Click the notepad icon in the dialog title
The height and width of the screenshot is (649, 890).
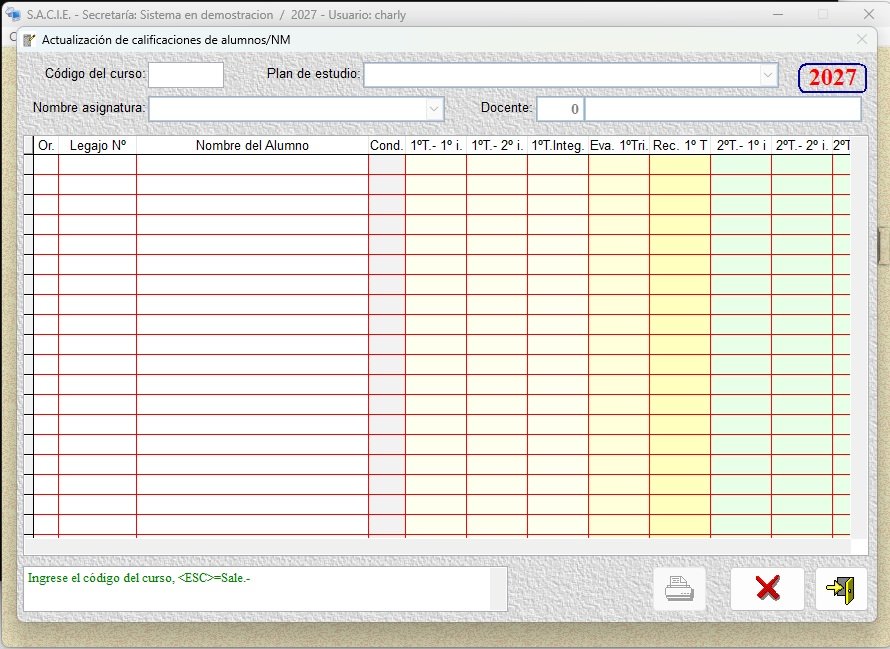[29, 40]
